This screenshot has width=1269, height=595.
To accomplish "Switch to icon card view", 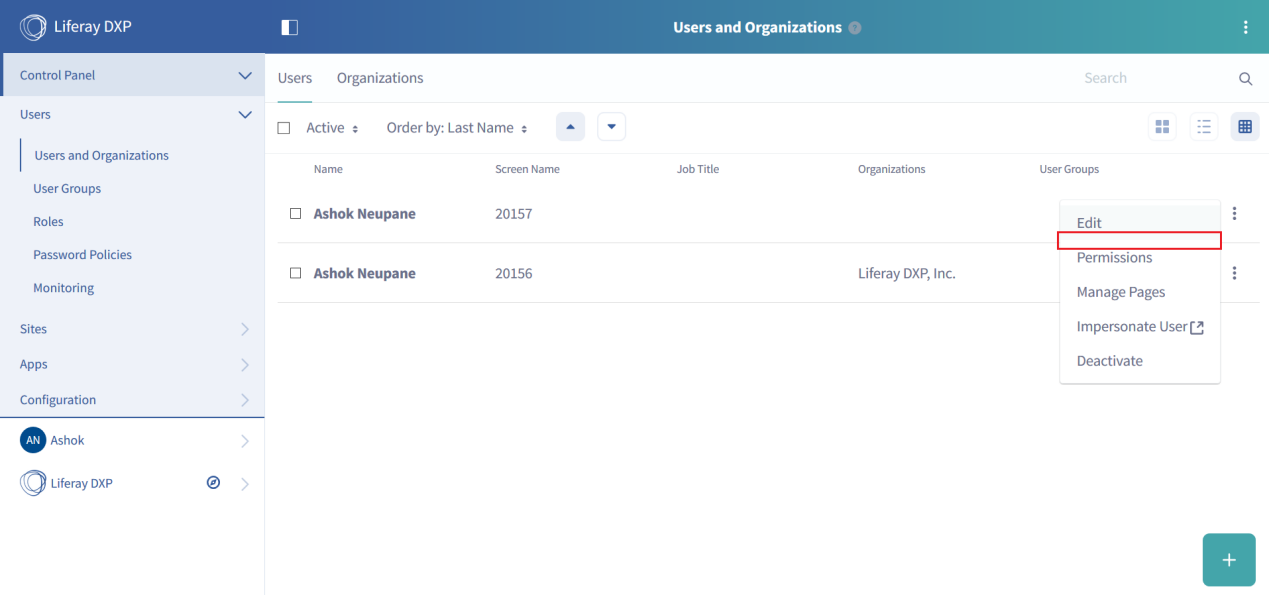I will [x=1162, y=127].
